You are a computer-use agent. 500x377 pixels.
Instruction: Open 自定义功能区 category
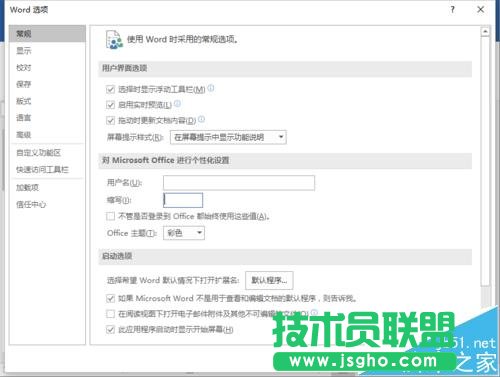point(47,153)
